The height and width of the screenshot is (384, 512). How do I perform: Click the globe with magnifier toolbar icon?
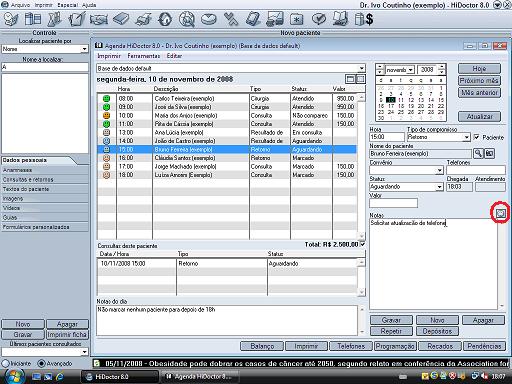(187, 19)
